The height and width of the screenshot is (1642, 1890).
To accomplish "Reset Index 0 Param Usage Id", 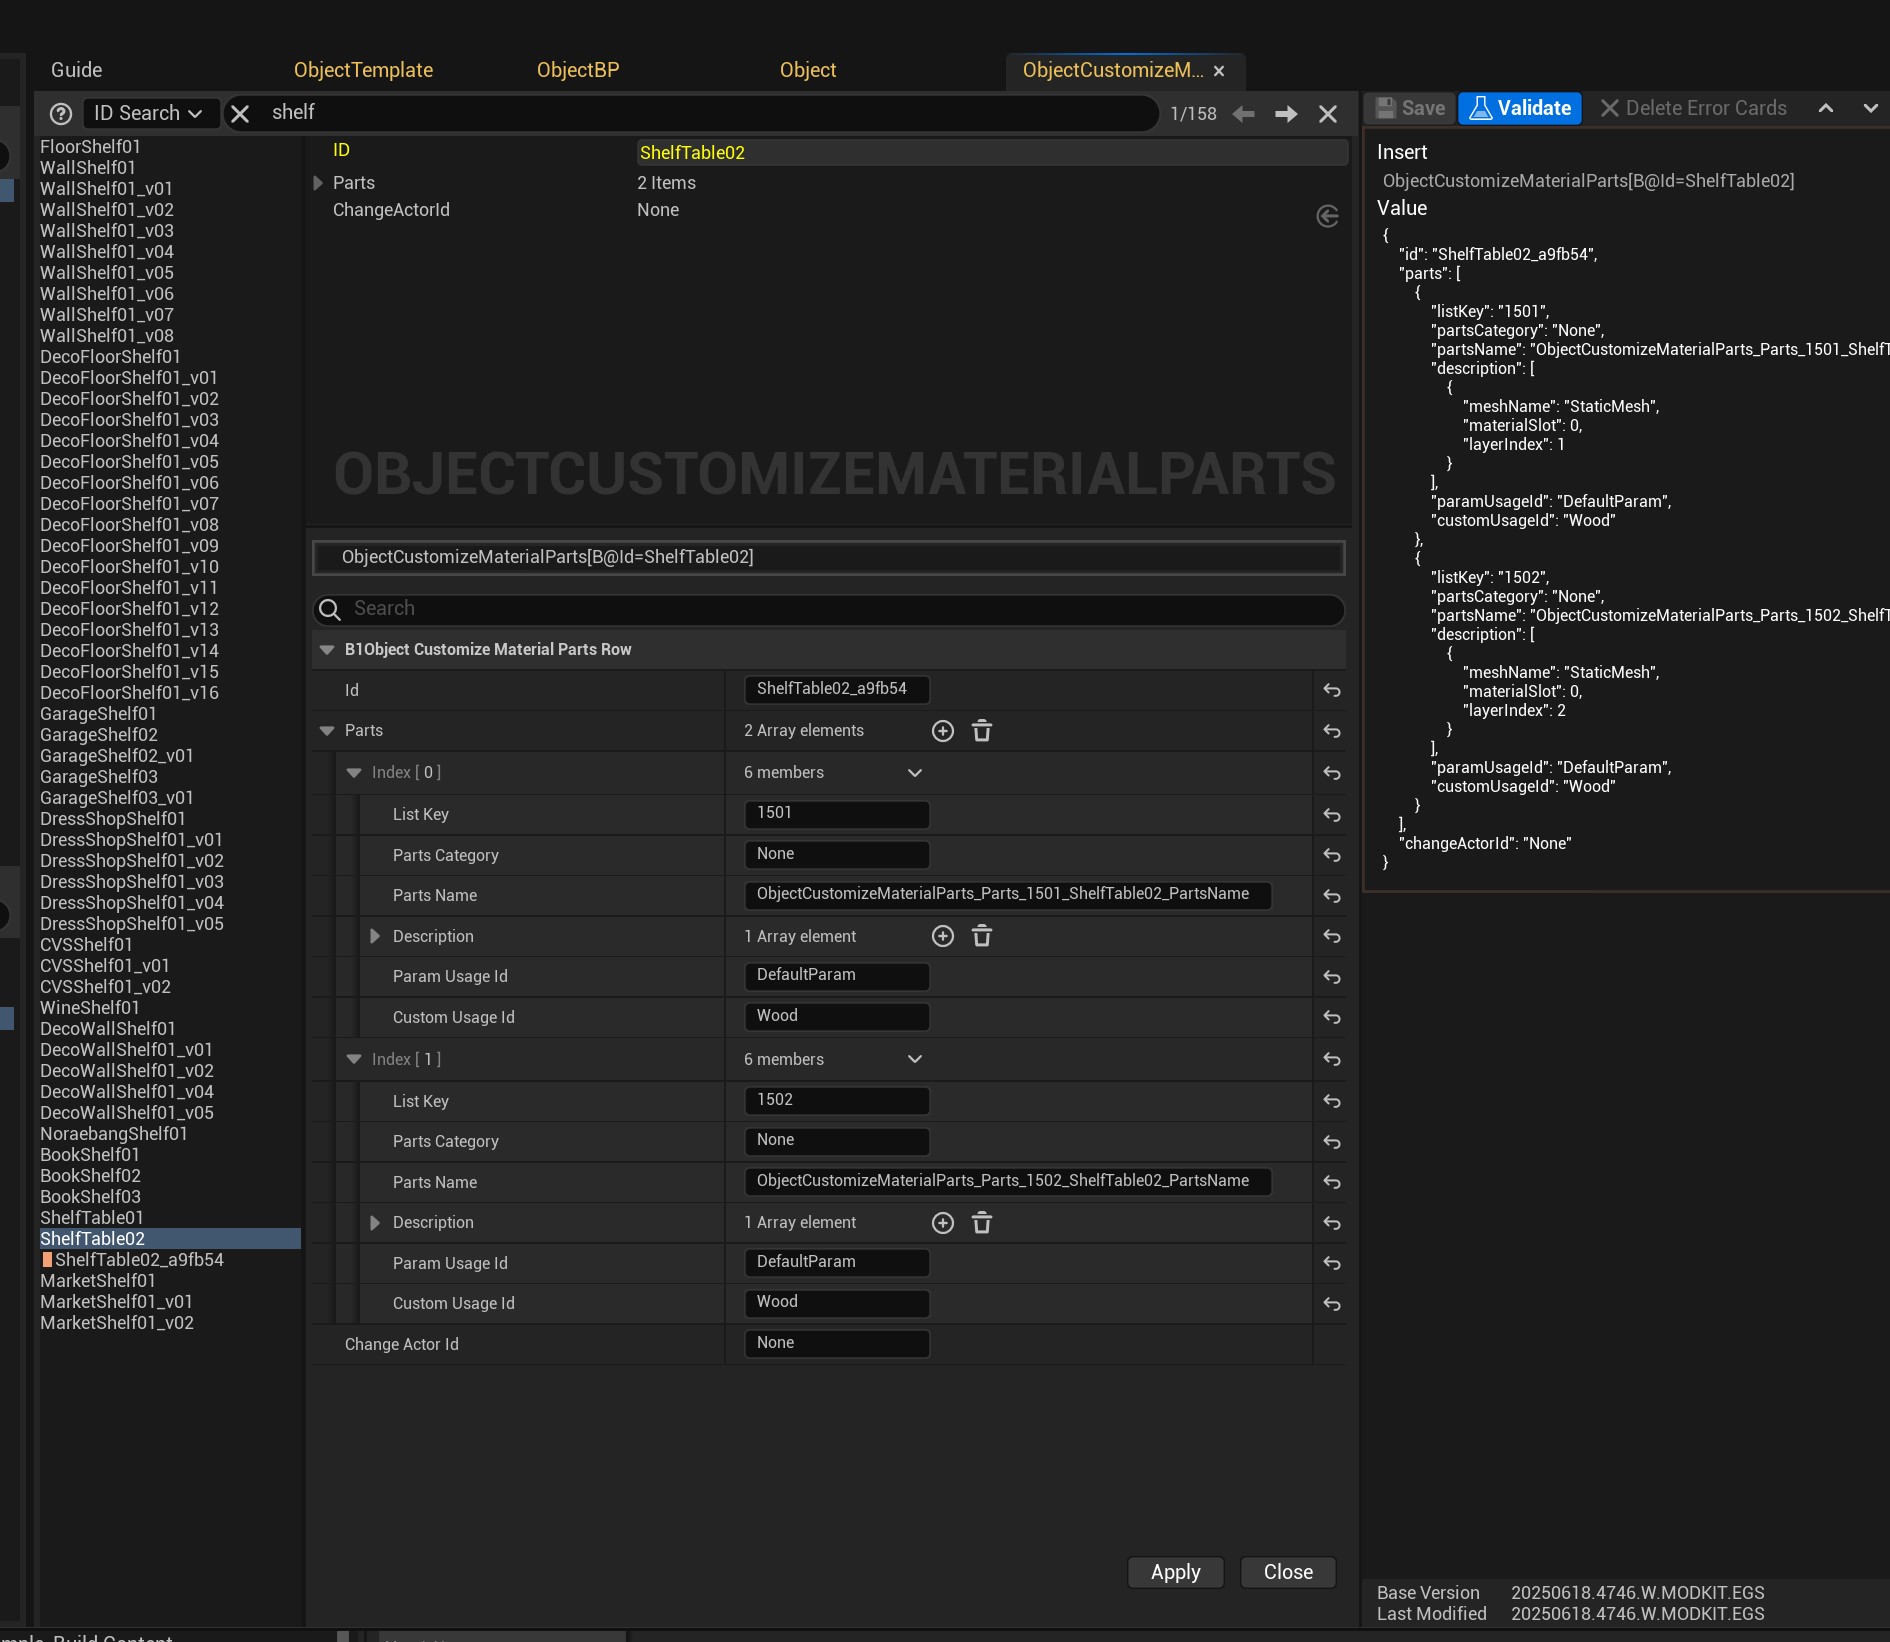I will [1332, 977].
